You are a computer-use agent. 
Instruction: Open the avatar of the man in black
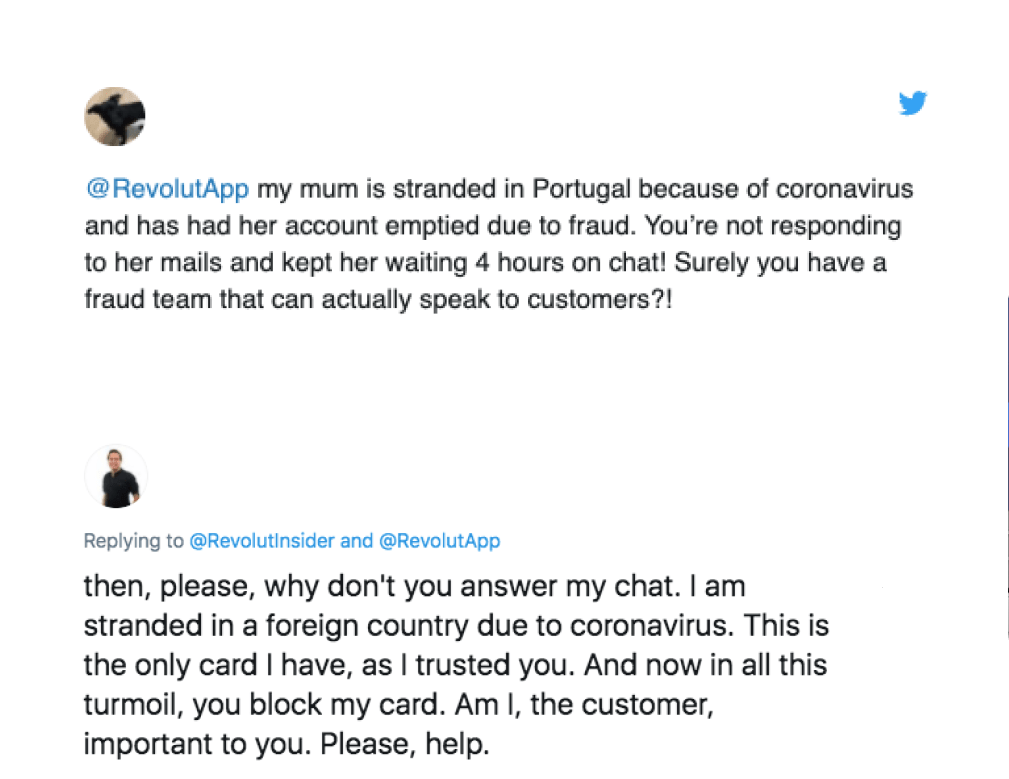tap(116, 476)
